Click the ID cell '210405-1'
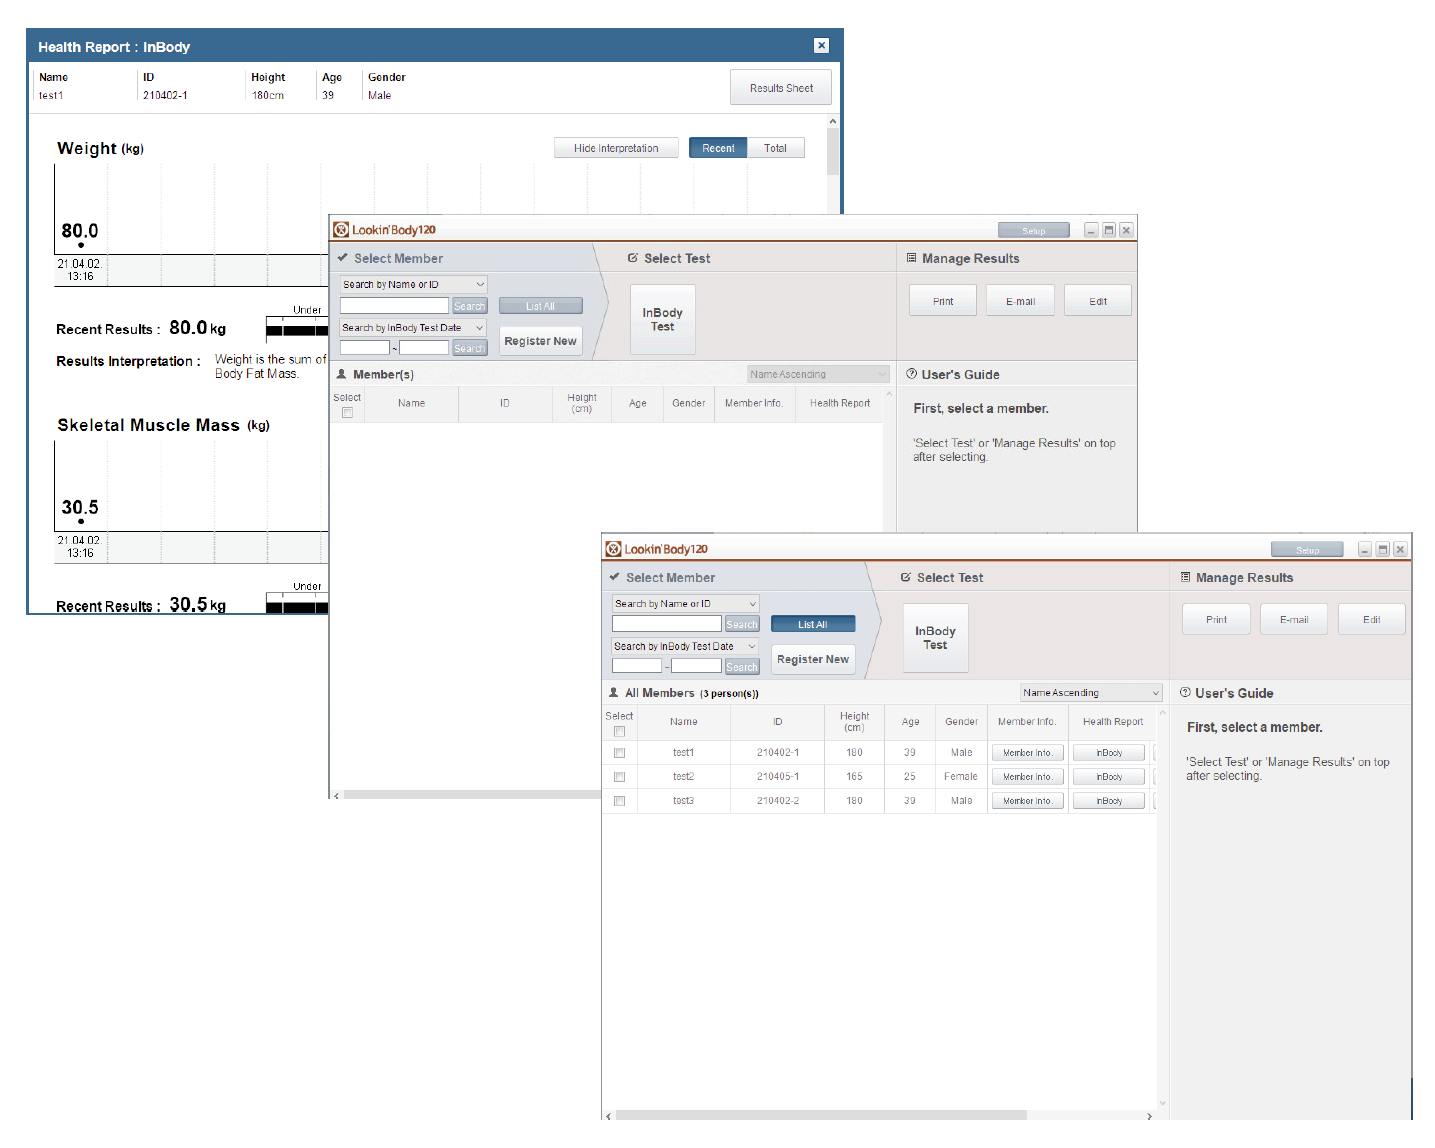Image resolution: width=1435 pixels, height=1148 pixels. tap(778, 777)
